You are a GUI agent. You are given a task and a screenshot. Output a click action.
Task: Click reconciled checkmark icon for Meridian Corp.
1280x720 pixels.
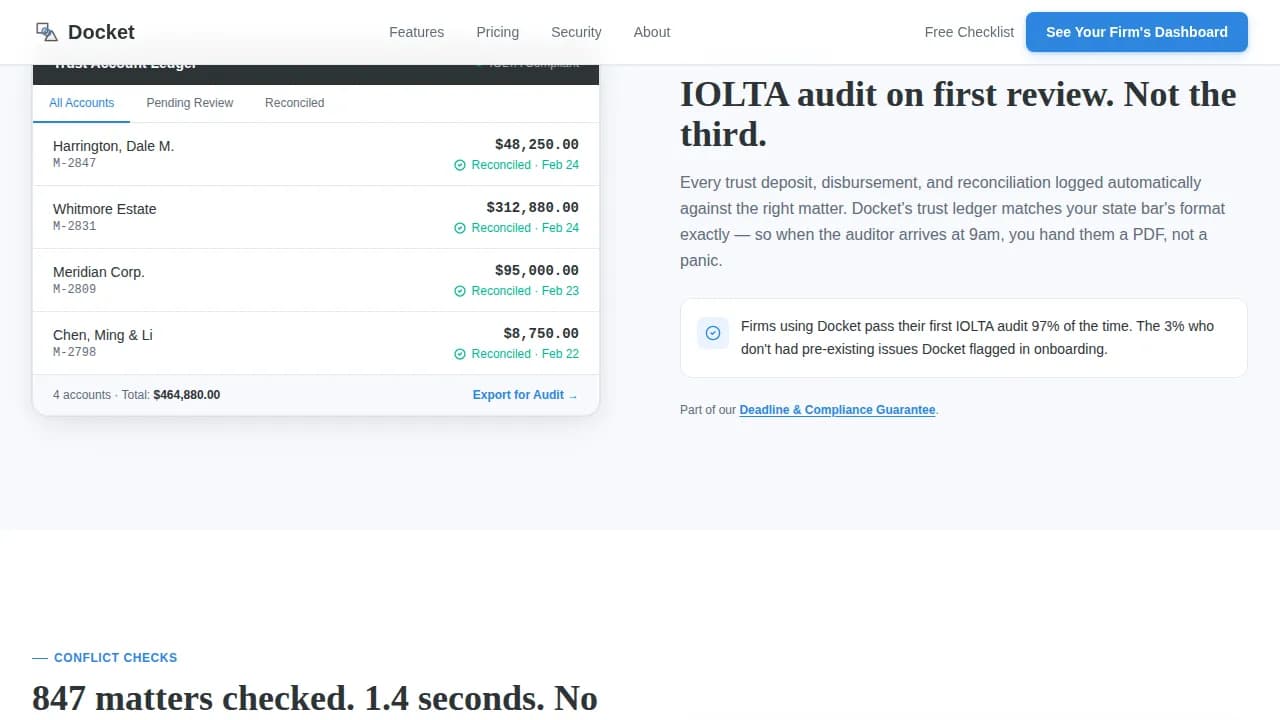[460, 291]
